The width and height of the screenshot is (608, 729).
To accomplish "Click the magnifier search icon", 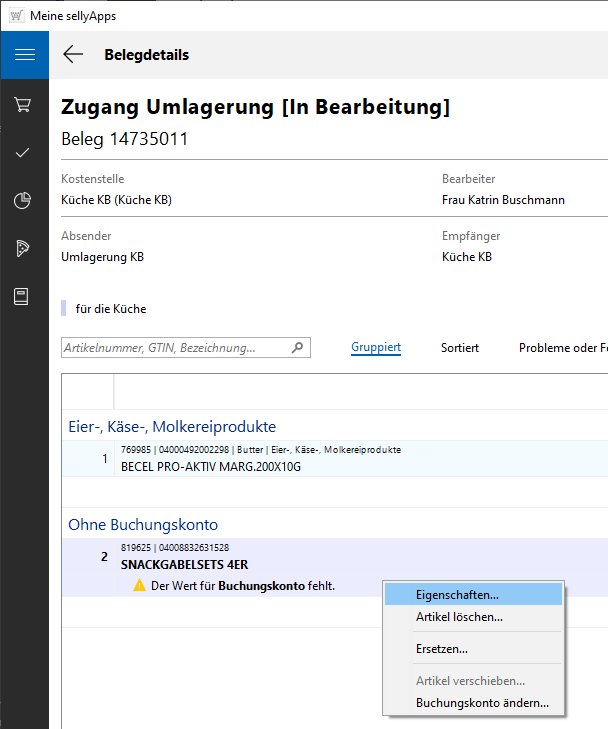I will (x=297, y=348).
